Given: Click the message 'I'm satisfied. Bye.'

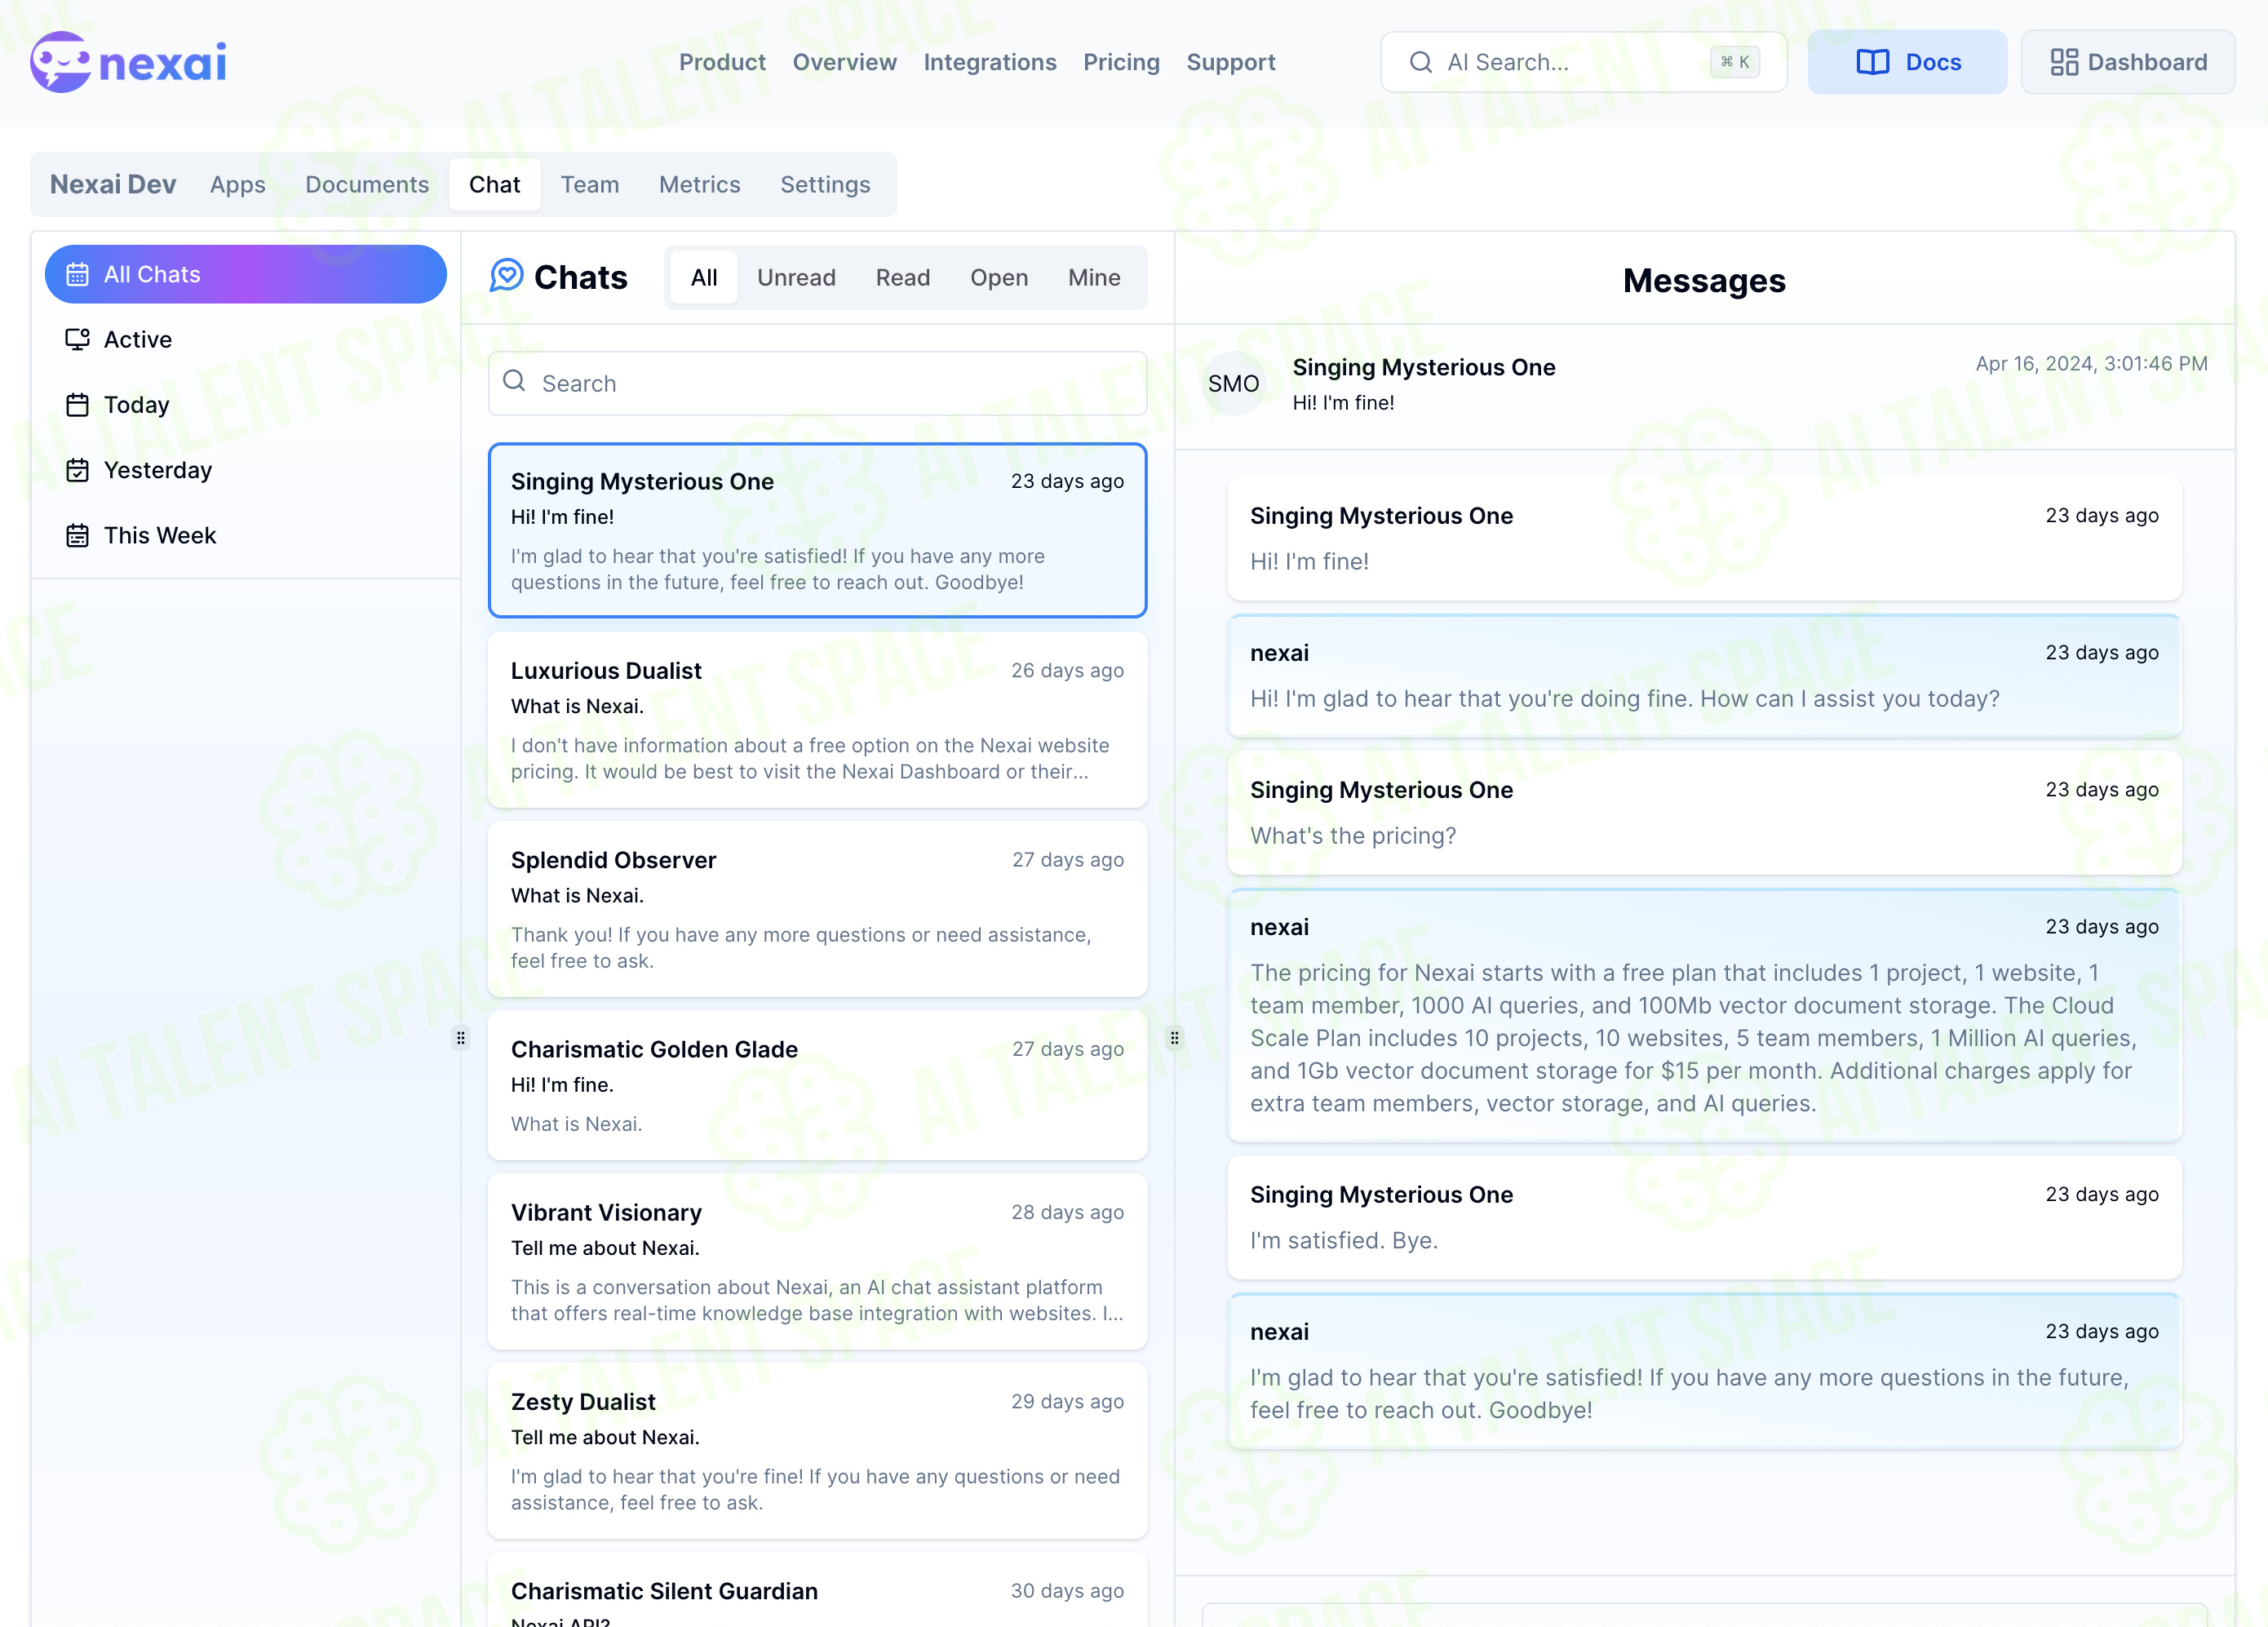Looking at the screenshot, I should (x=1704, y=1217).
